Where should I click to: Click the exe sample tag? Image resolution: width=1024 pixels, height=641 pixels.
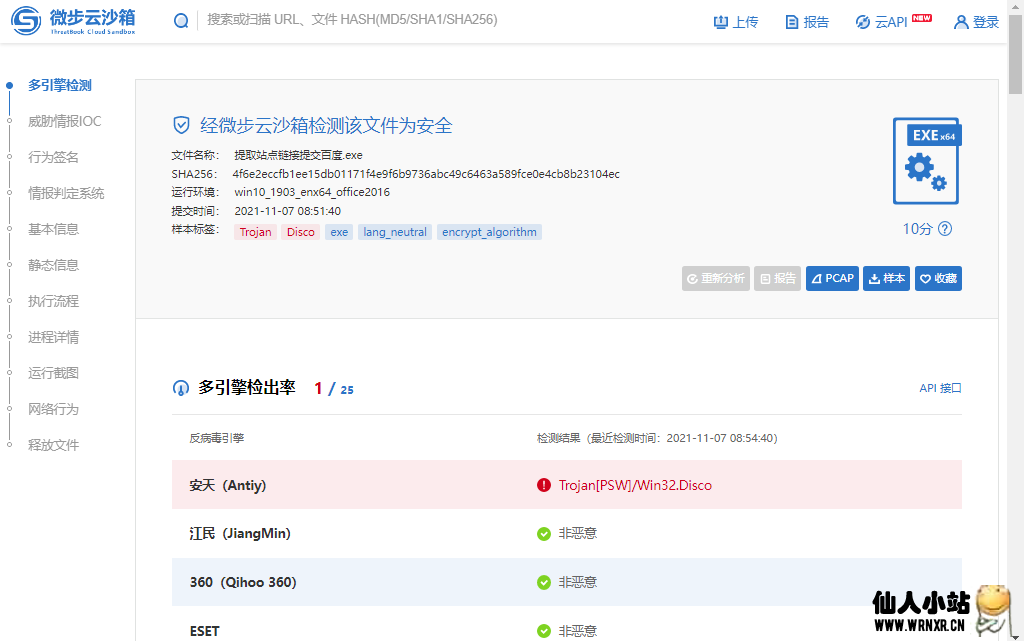pyautogui.click(x=339, y=232)
